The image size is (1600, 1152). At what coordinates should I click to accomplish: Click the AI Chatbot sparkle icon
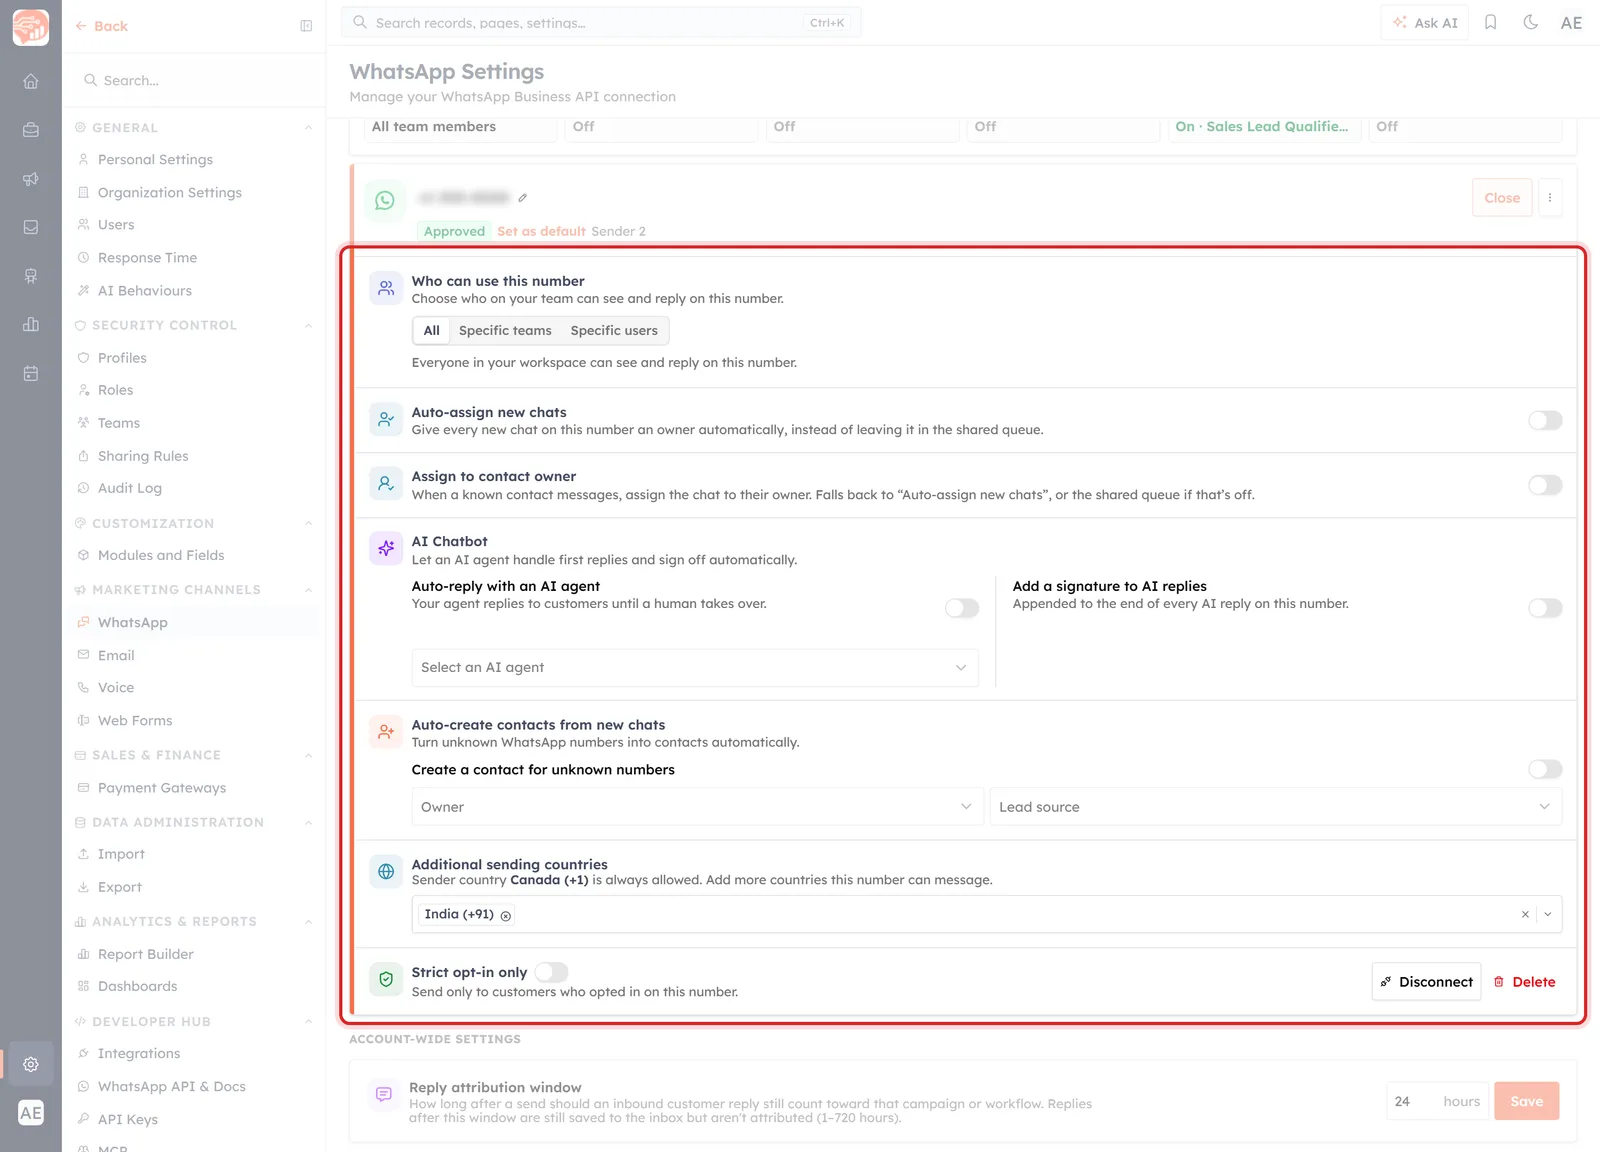386,548
